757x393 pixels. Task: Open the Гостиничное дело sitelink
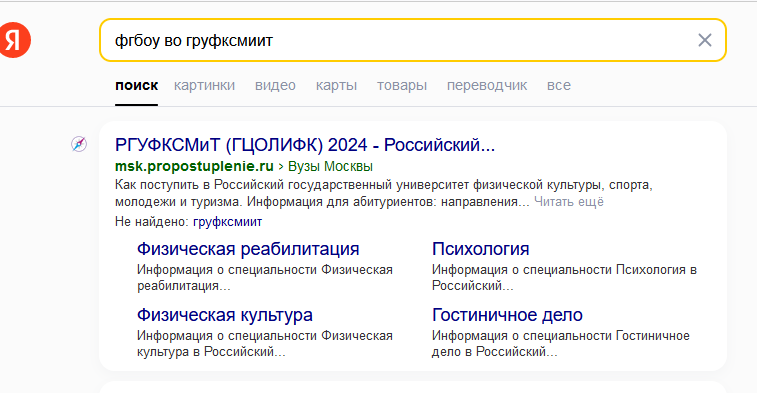[x=507, y=315]
